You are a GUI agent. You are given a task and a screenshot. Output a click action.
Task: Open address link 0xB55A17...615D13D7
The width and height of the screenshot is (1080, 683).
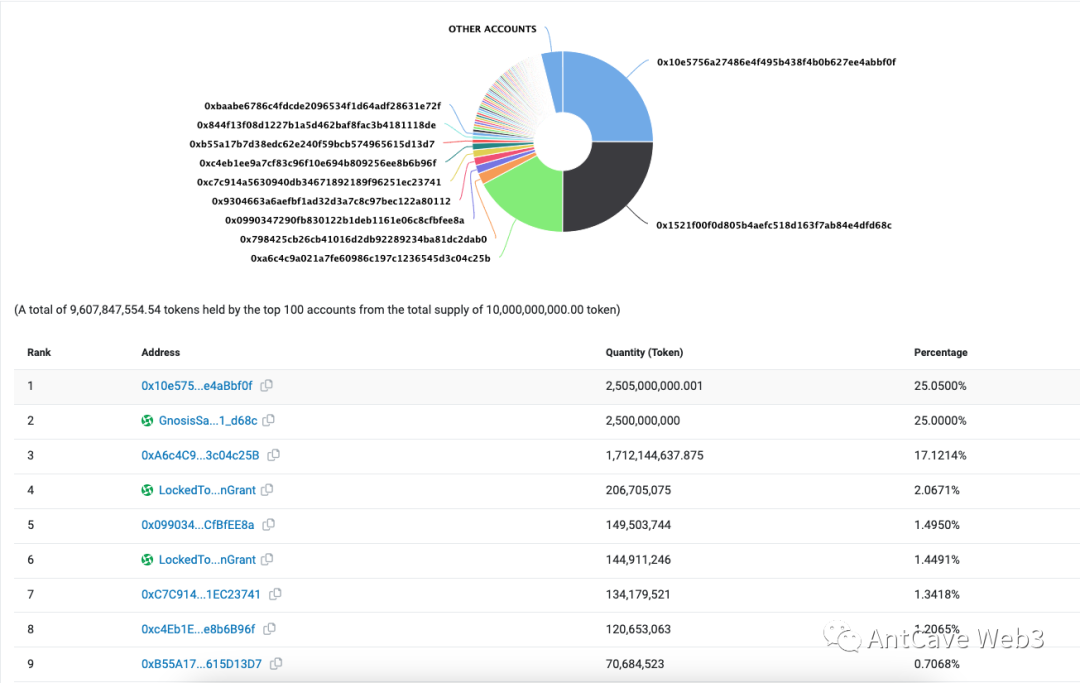pyautogui.click(x=202, y=663)
